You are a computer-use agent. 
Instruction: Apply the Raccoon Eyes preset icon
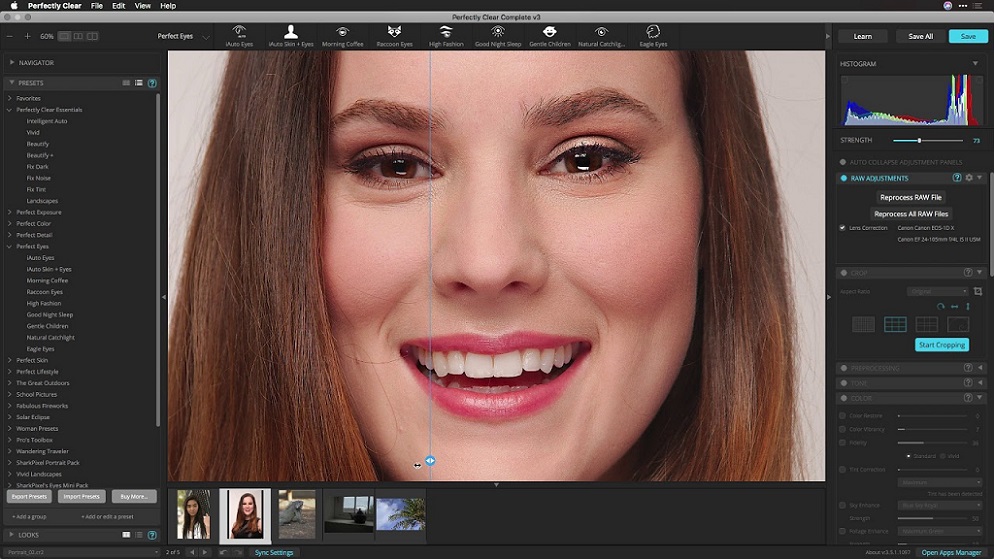click(x=394, y=31)
